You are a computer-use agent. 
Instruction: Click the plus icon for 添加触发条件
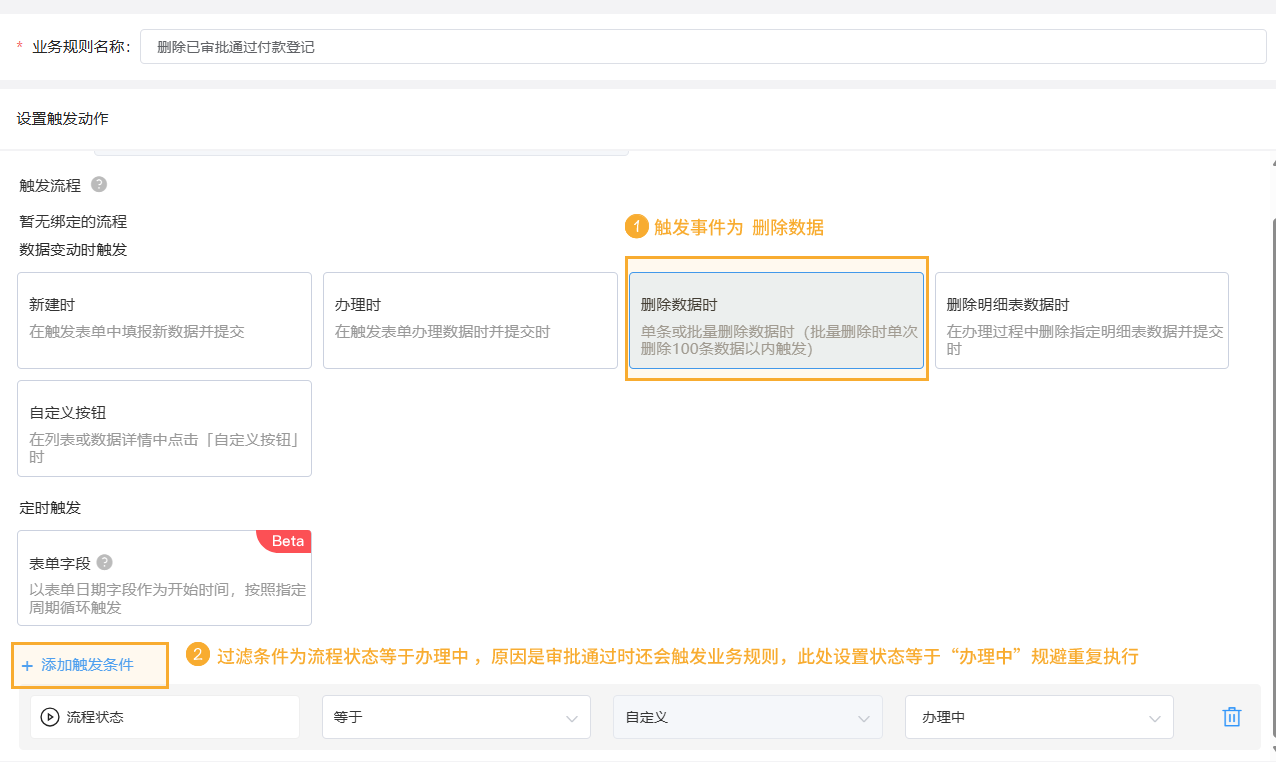(27, 666)
